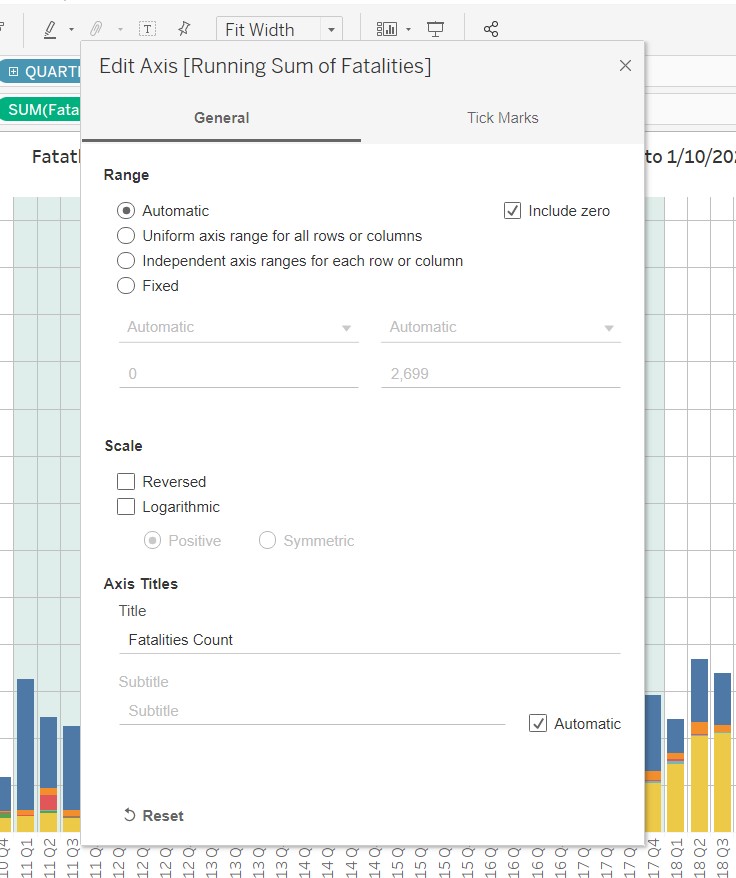Viewport: 736px width, 878px height.
Task: Enable the Logarithmic scale checkbox
Action: point(126,507)
